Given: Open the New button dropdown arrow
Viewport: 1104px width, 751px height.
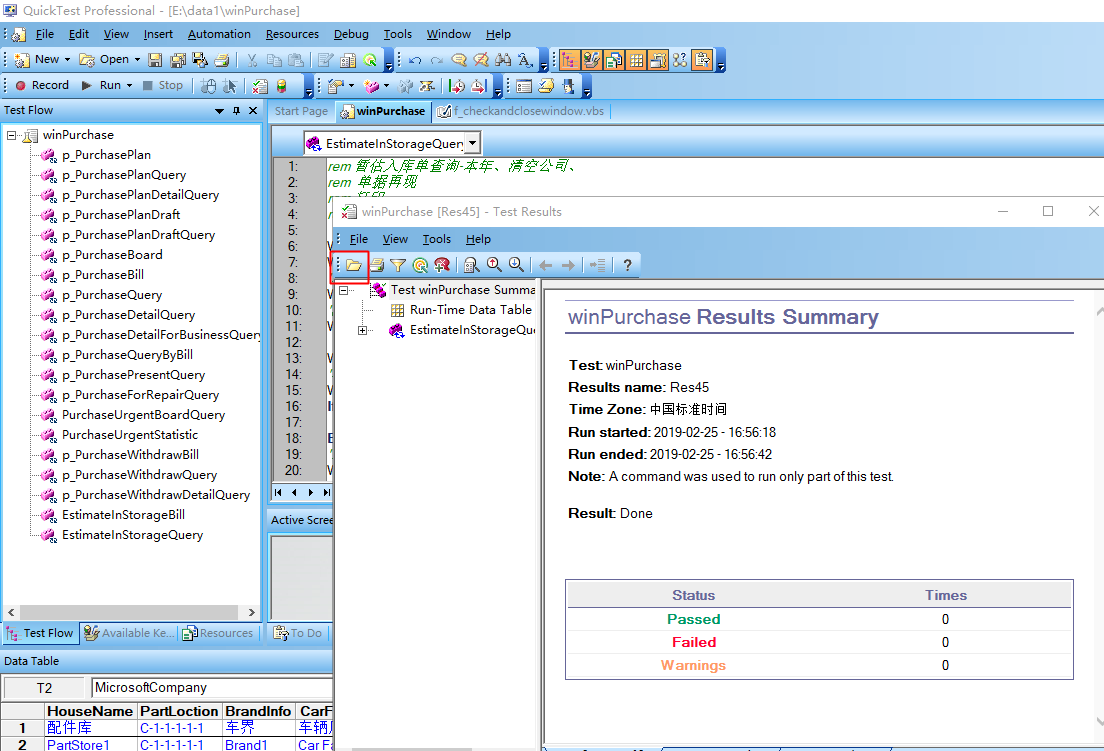Looking at the screenshot, I should pos(68,60).
